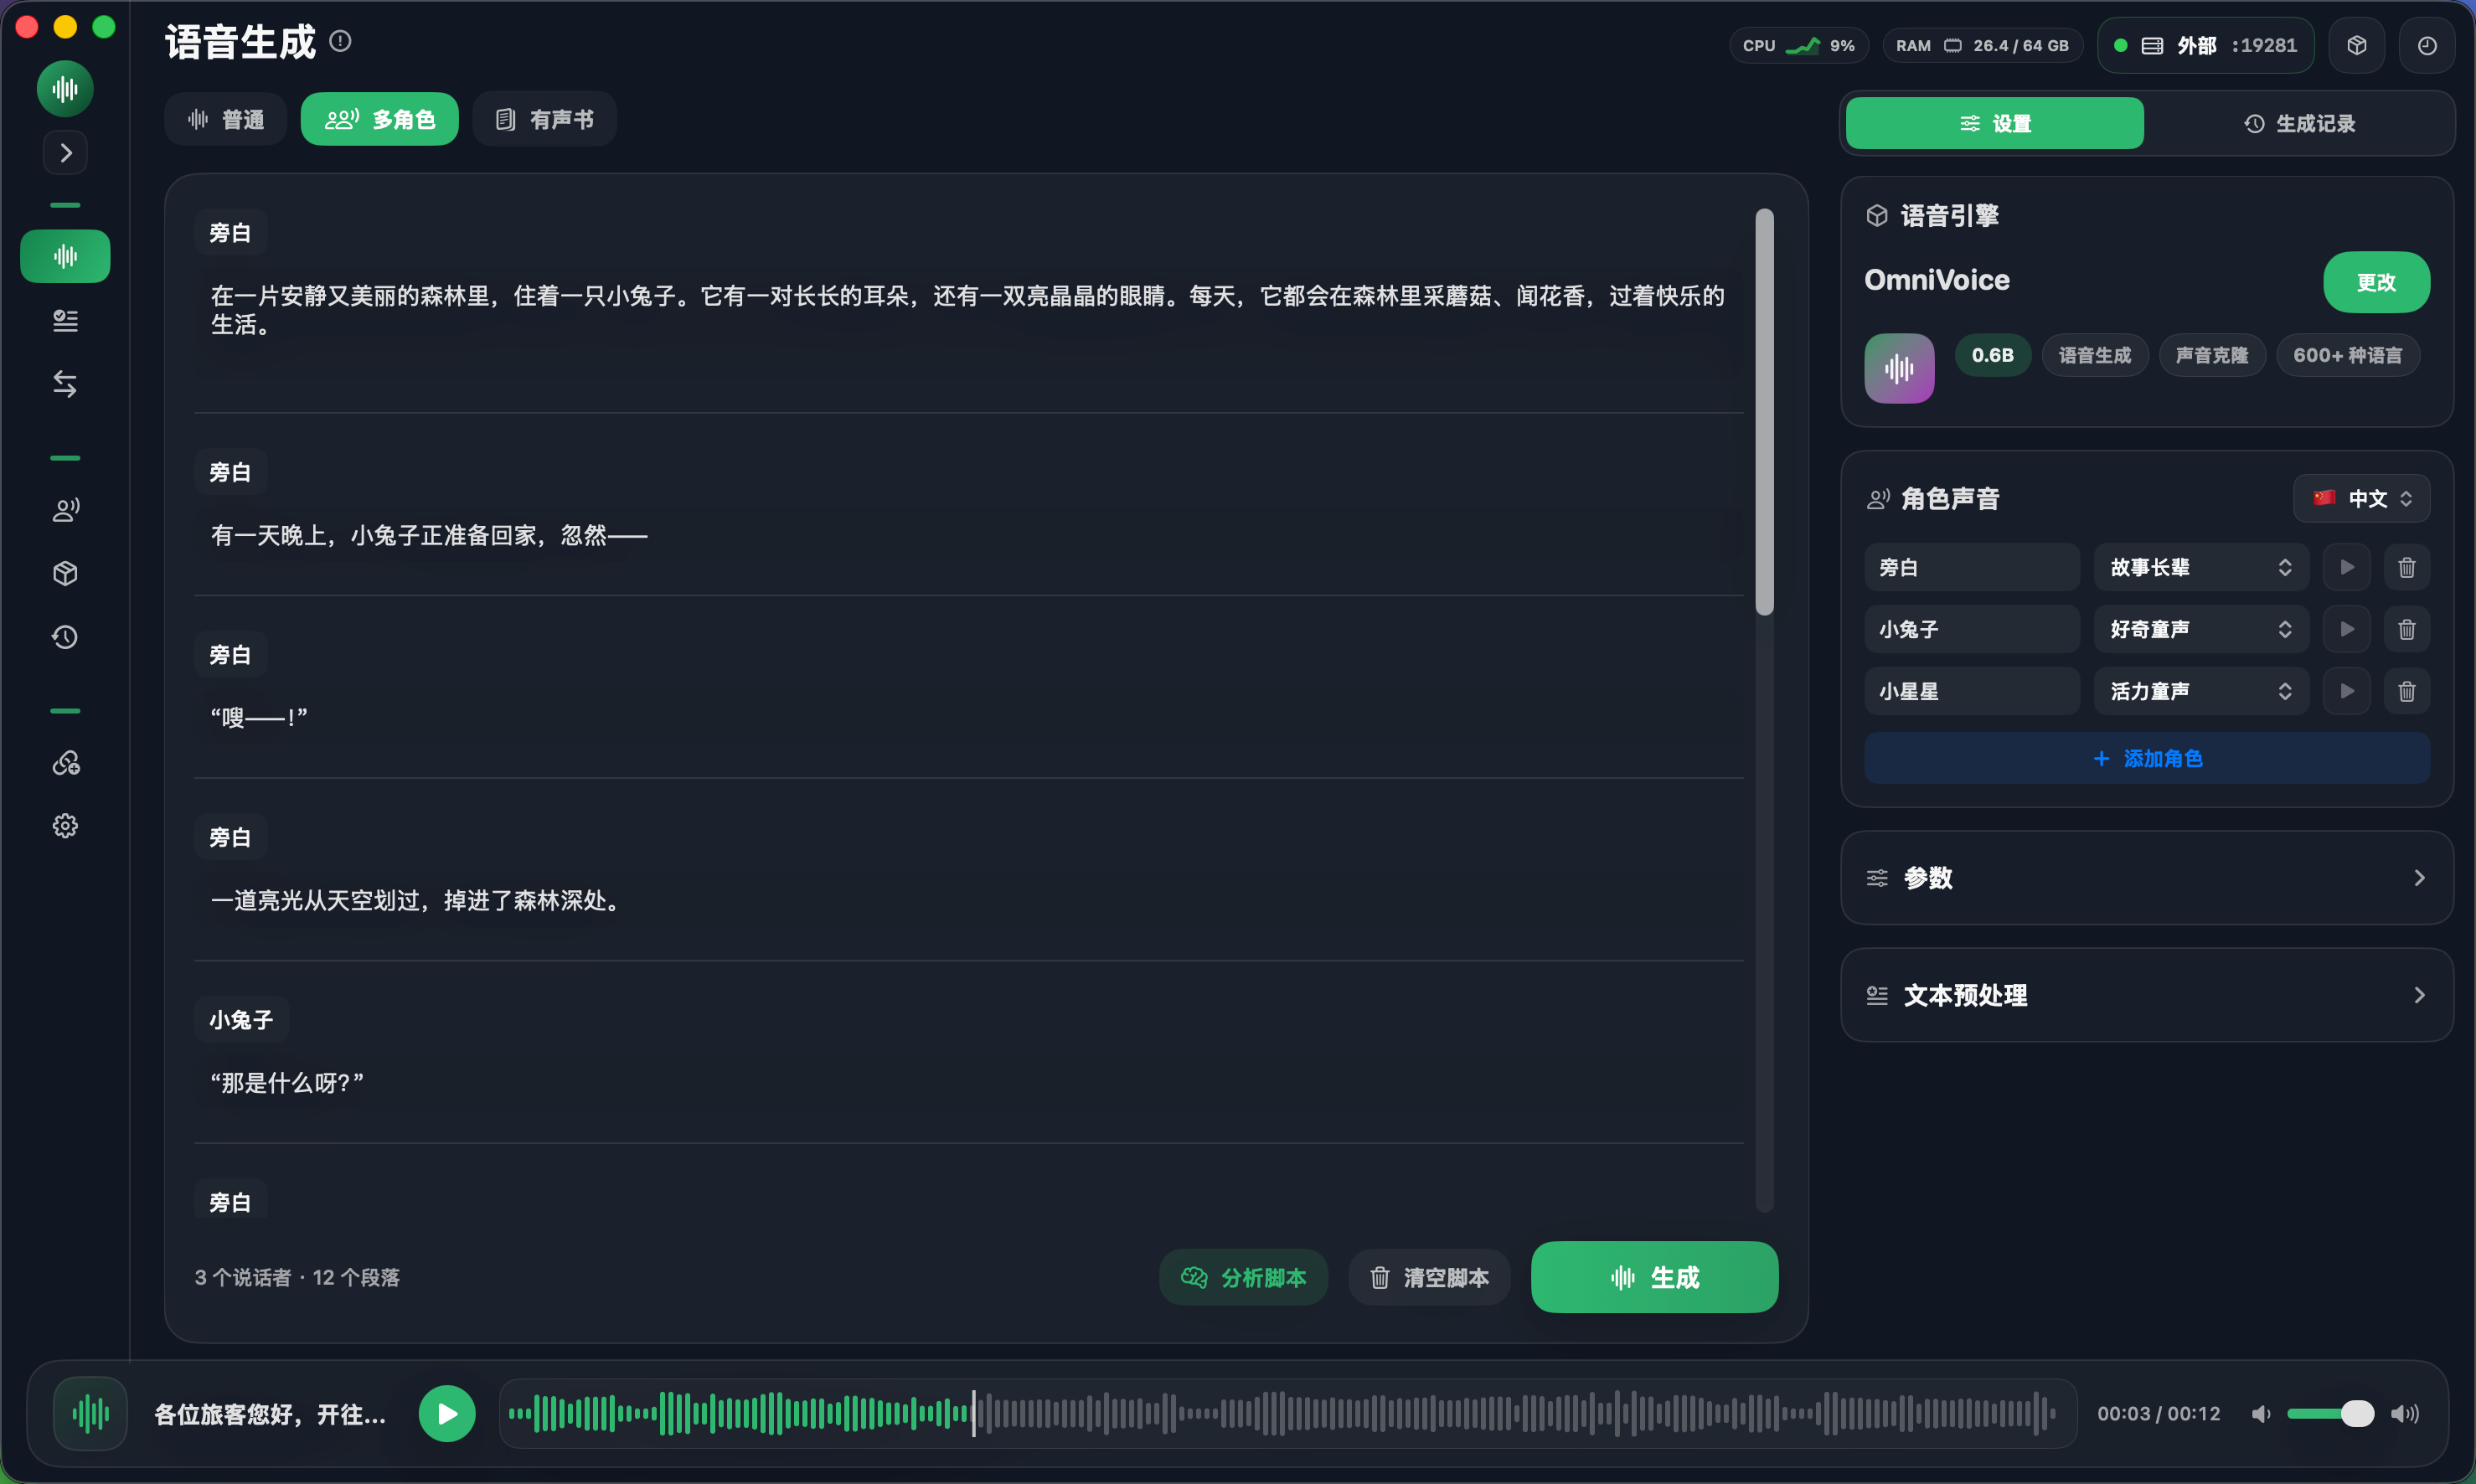Open the history clock sidebar icon
Screen dimensions: 2476x1484
[x=65, y=637]
